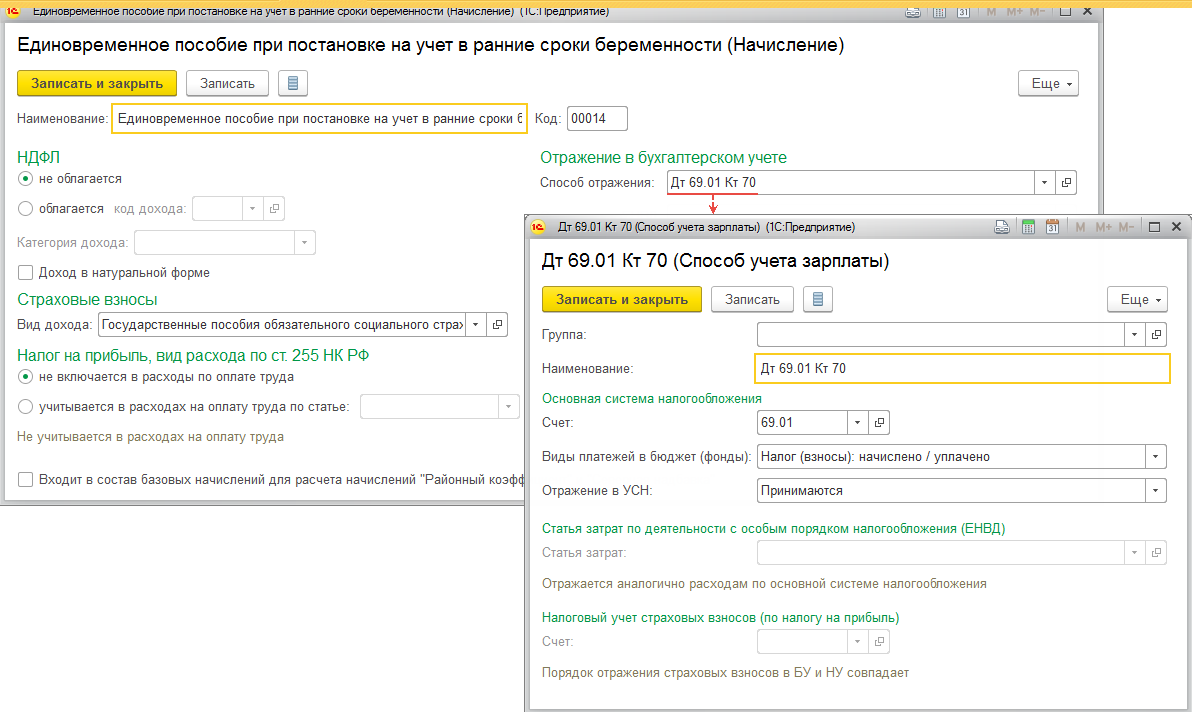1192x712 pixels.
Task: Click the M+ button in Дт 69.01 Кт 70 window
Action: [x=1104, y=227]
